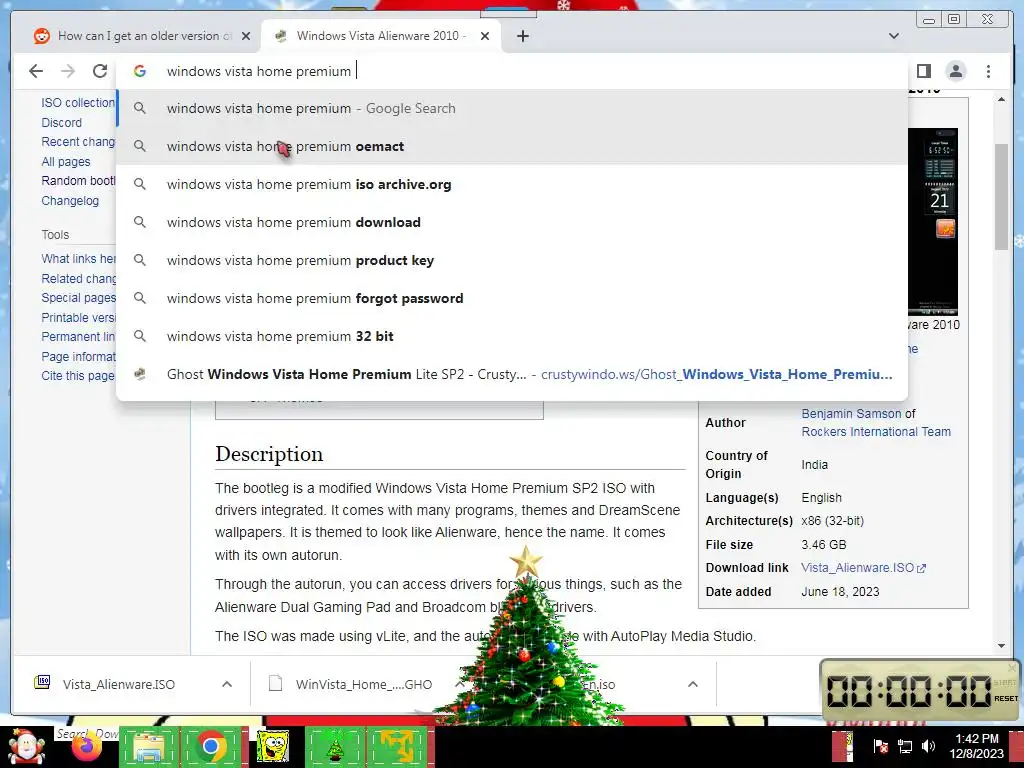This screenshot has width=1024, height=768.
Task: Click the Random bootleg sidebar link
Action: (x=78, y=181)
